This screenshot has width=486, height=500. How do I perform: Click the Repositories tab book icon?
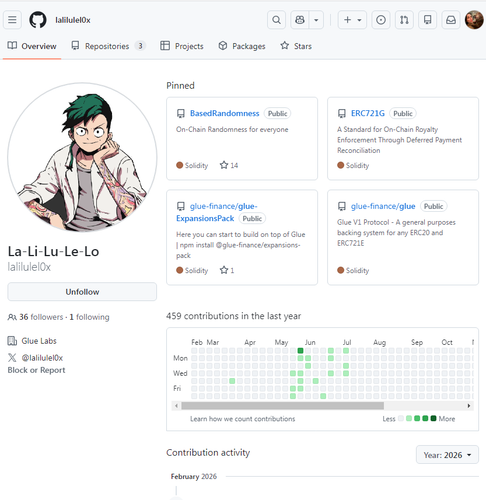[x=75, y=45]
